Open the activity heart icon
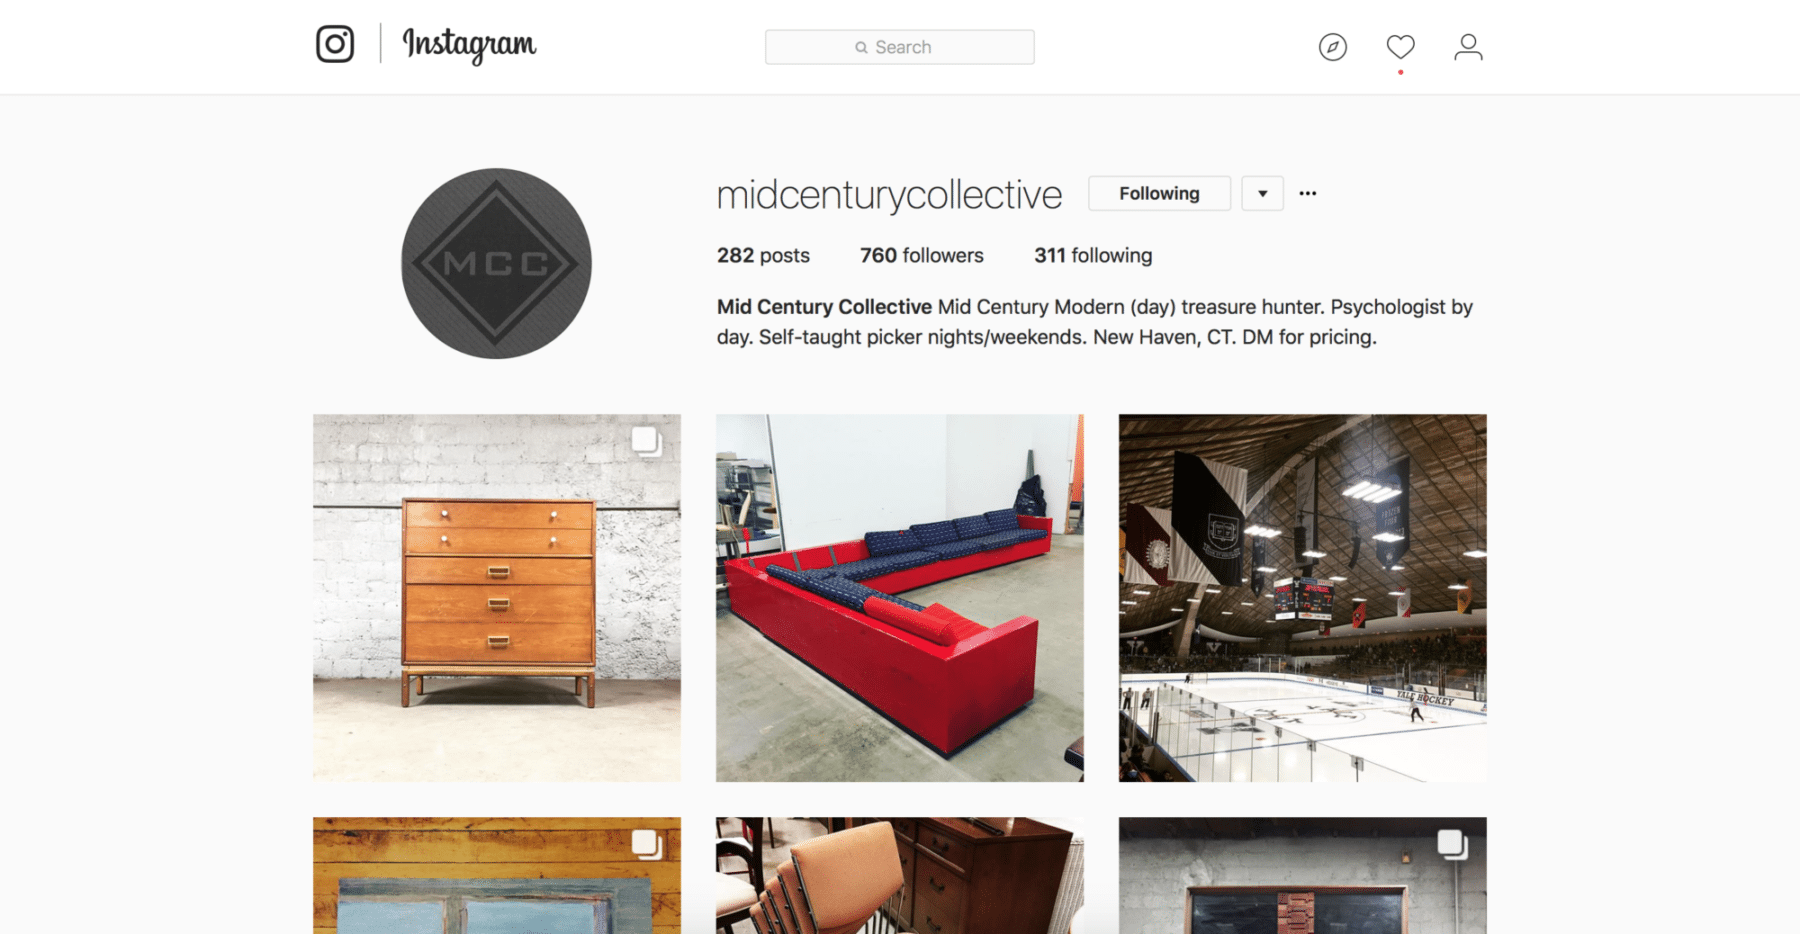Screen dimensions: 1800x934 1400,47
